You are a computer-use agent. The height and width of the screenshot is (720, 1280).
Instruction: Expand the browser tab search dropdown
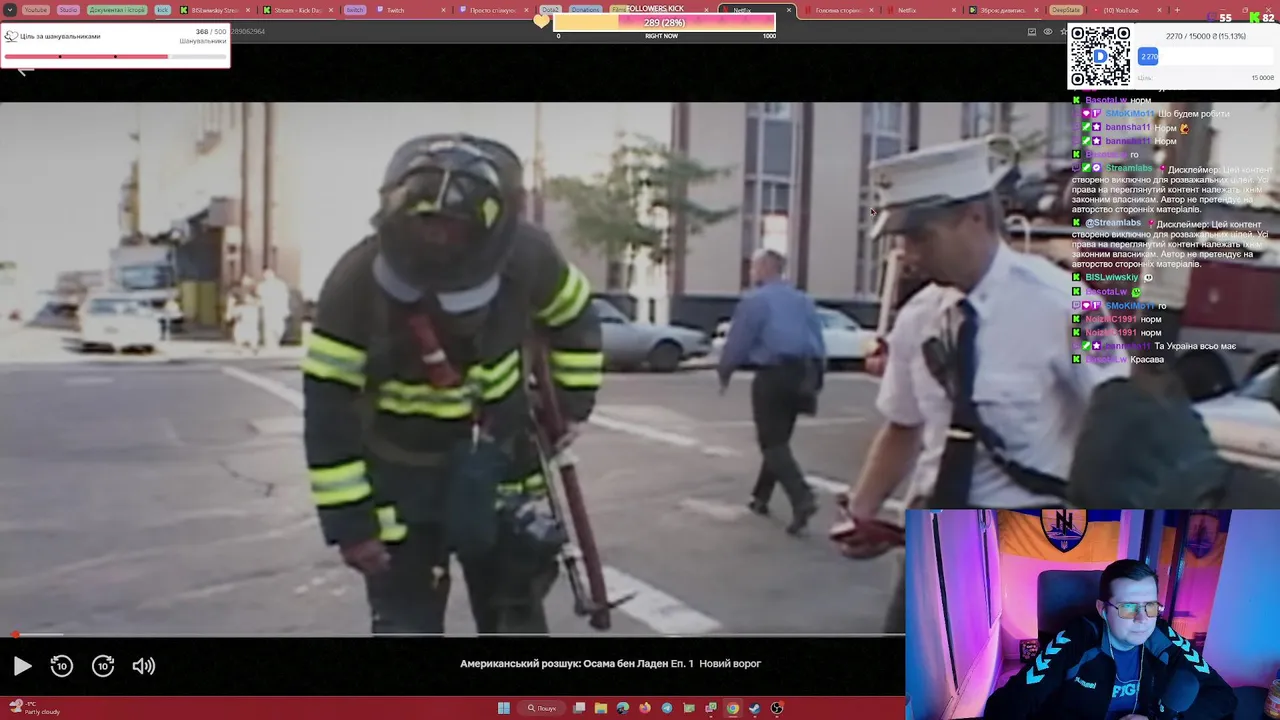coord(9,10)
